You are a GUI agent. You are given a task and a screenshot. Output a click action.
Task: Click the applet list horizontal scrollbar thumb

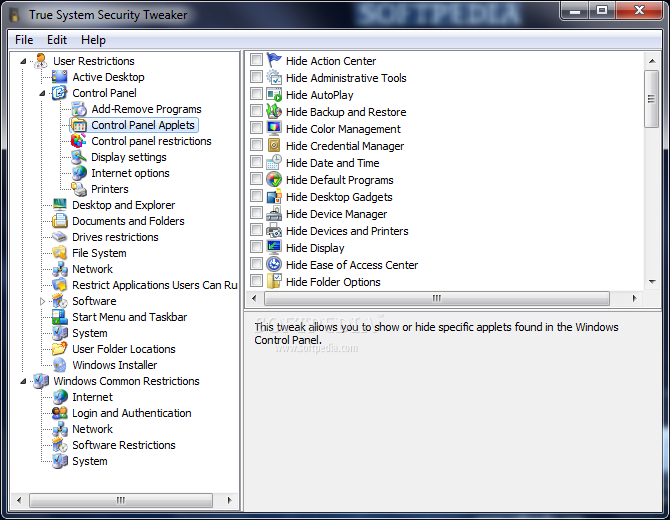click(x=437, y=298)
